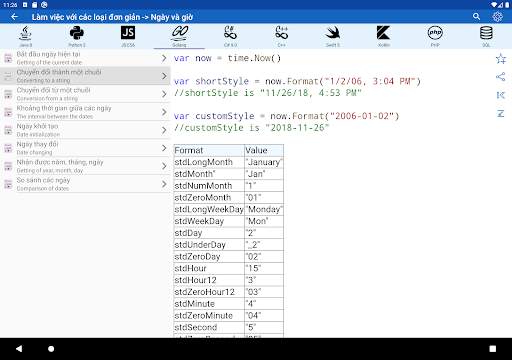This screenshot has width=512, height=360.
Task: Expand chevron for 'Getting of the current date'
Action: click(164, 58)
